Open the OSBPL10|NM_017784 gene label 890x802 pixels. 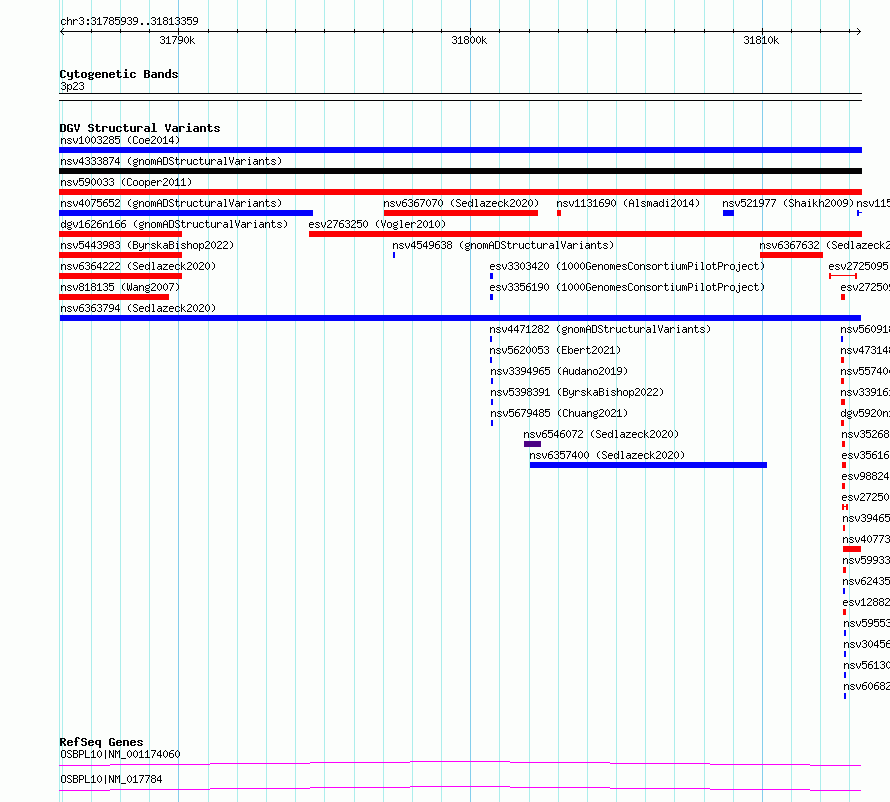coord(111,779)
